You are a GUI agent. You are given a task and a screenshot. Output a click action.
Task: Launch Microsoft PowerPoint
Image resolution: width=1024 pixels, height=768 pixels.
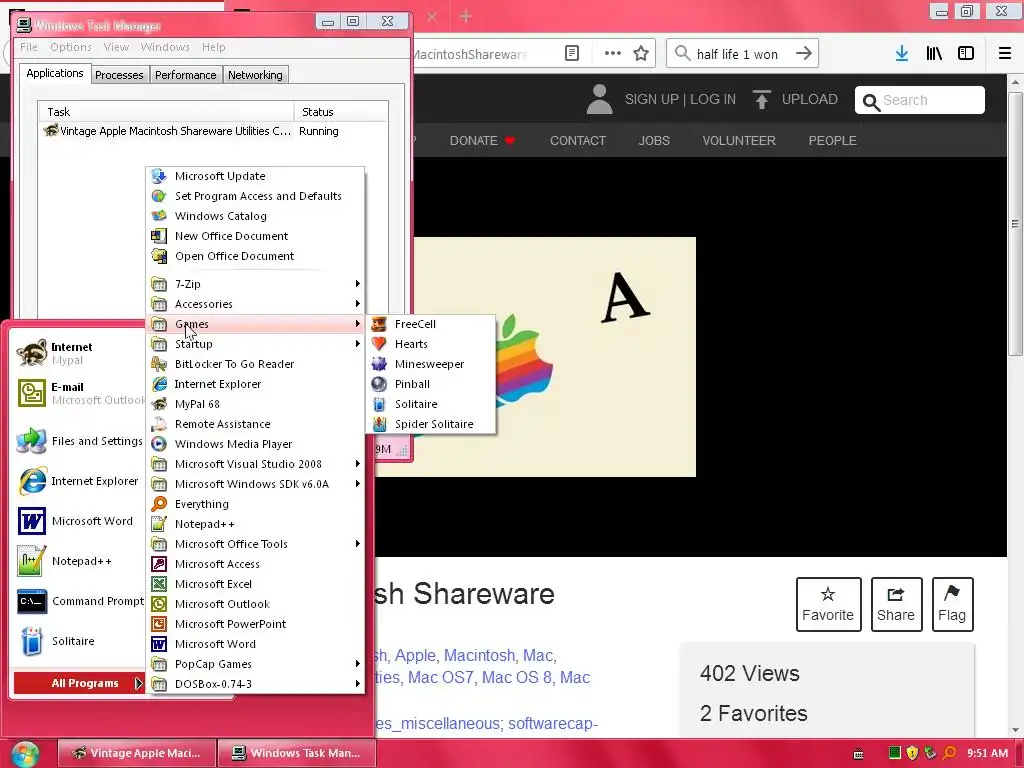click(x=255, y=624)
